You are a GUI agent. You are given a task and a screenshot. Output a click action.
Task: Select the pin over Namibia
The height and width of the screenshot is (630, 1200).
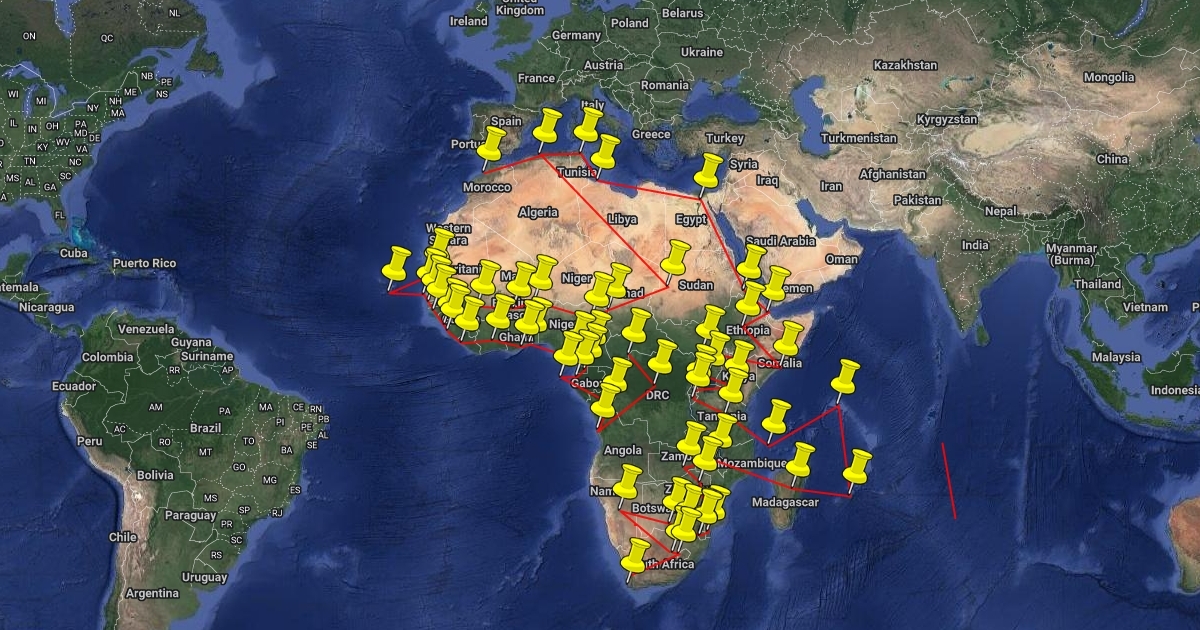[x=627, y=483]
